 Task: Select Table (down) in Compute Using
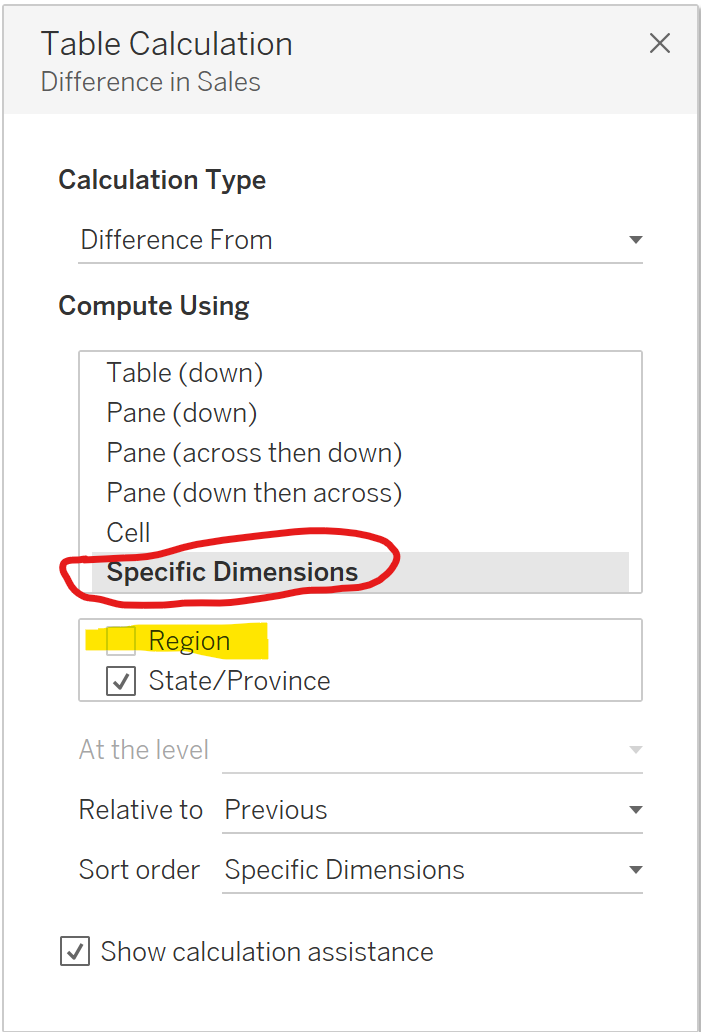coord(185,373)
